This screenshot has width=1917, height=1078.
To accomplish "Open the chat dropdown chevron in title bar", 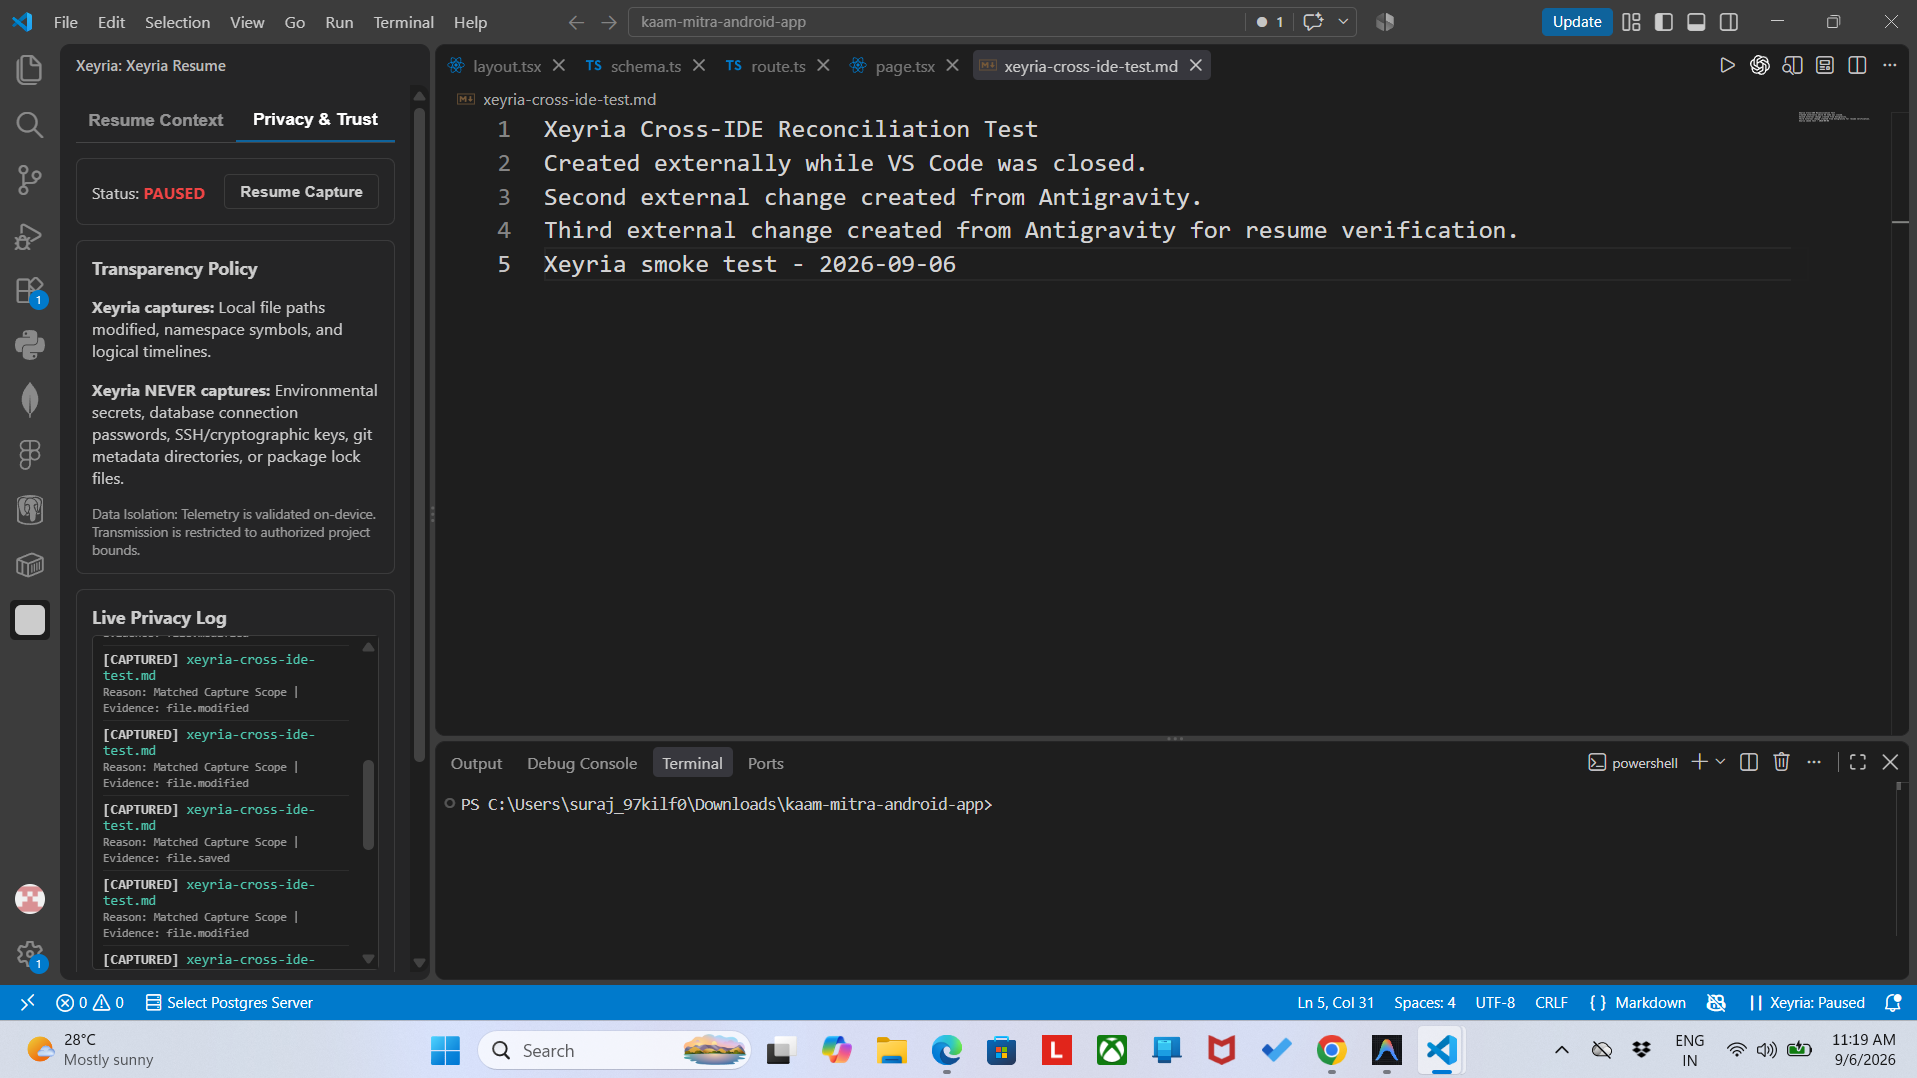I will point(1343,22).
